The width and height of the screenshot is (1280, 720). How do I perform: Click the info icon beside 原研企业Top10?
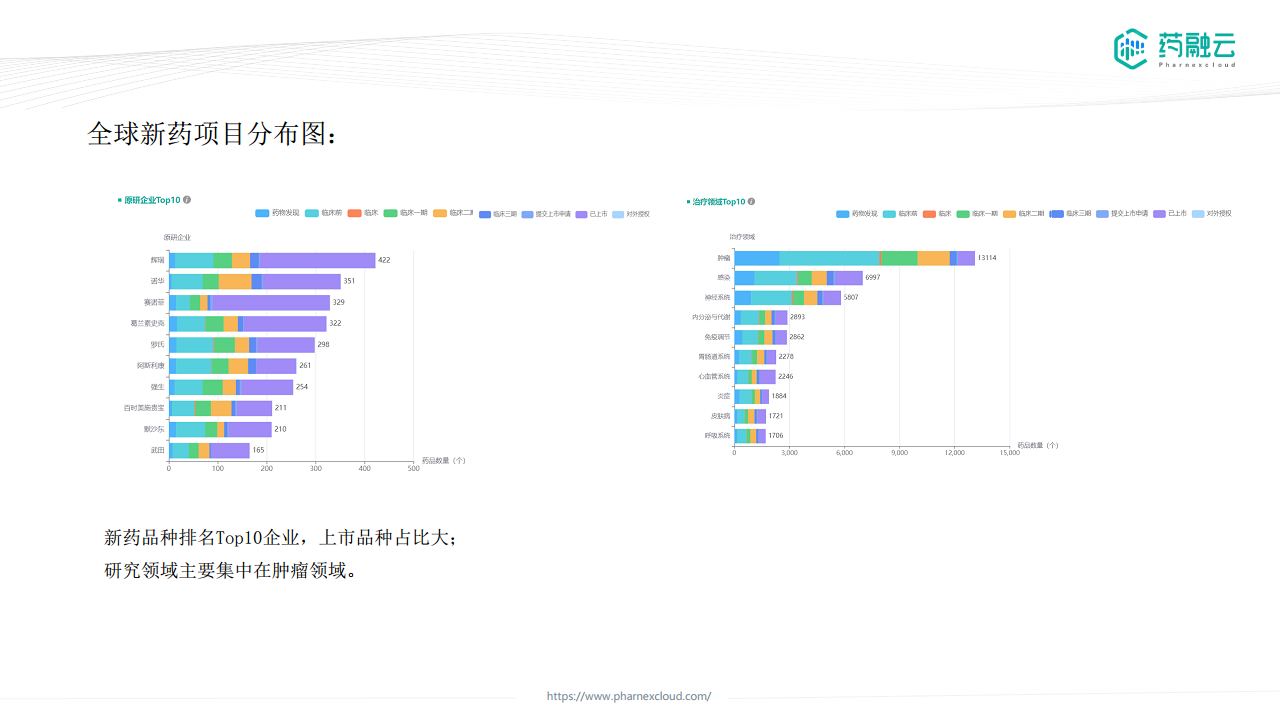pos(187,200)
